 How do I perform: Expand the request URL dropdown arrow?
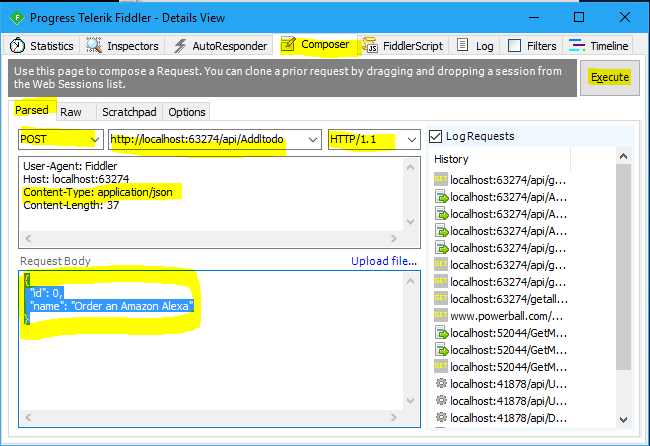[x=313, y=140]
